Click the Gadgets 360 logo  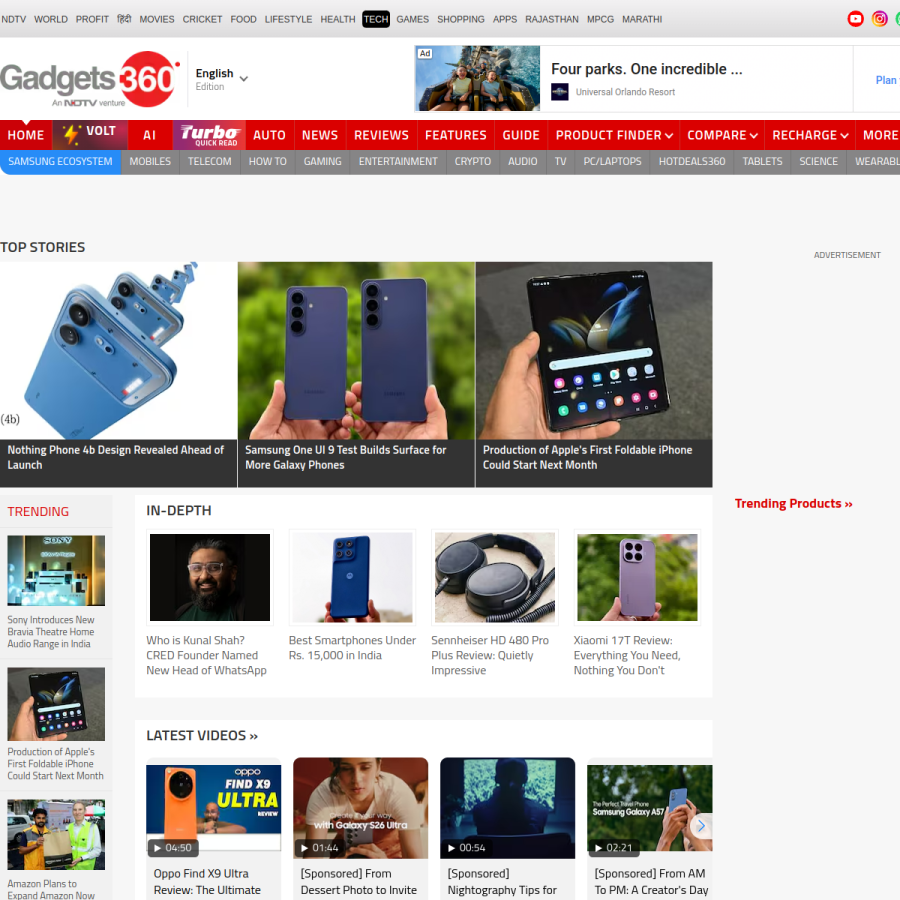(90, 79)
